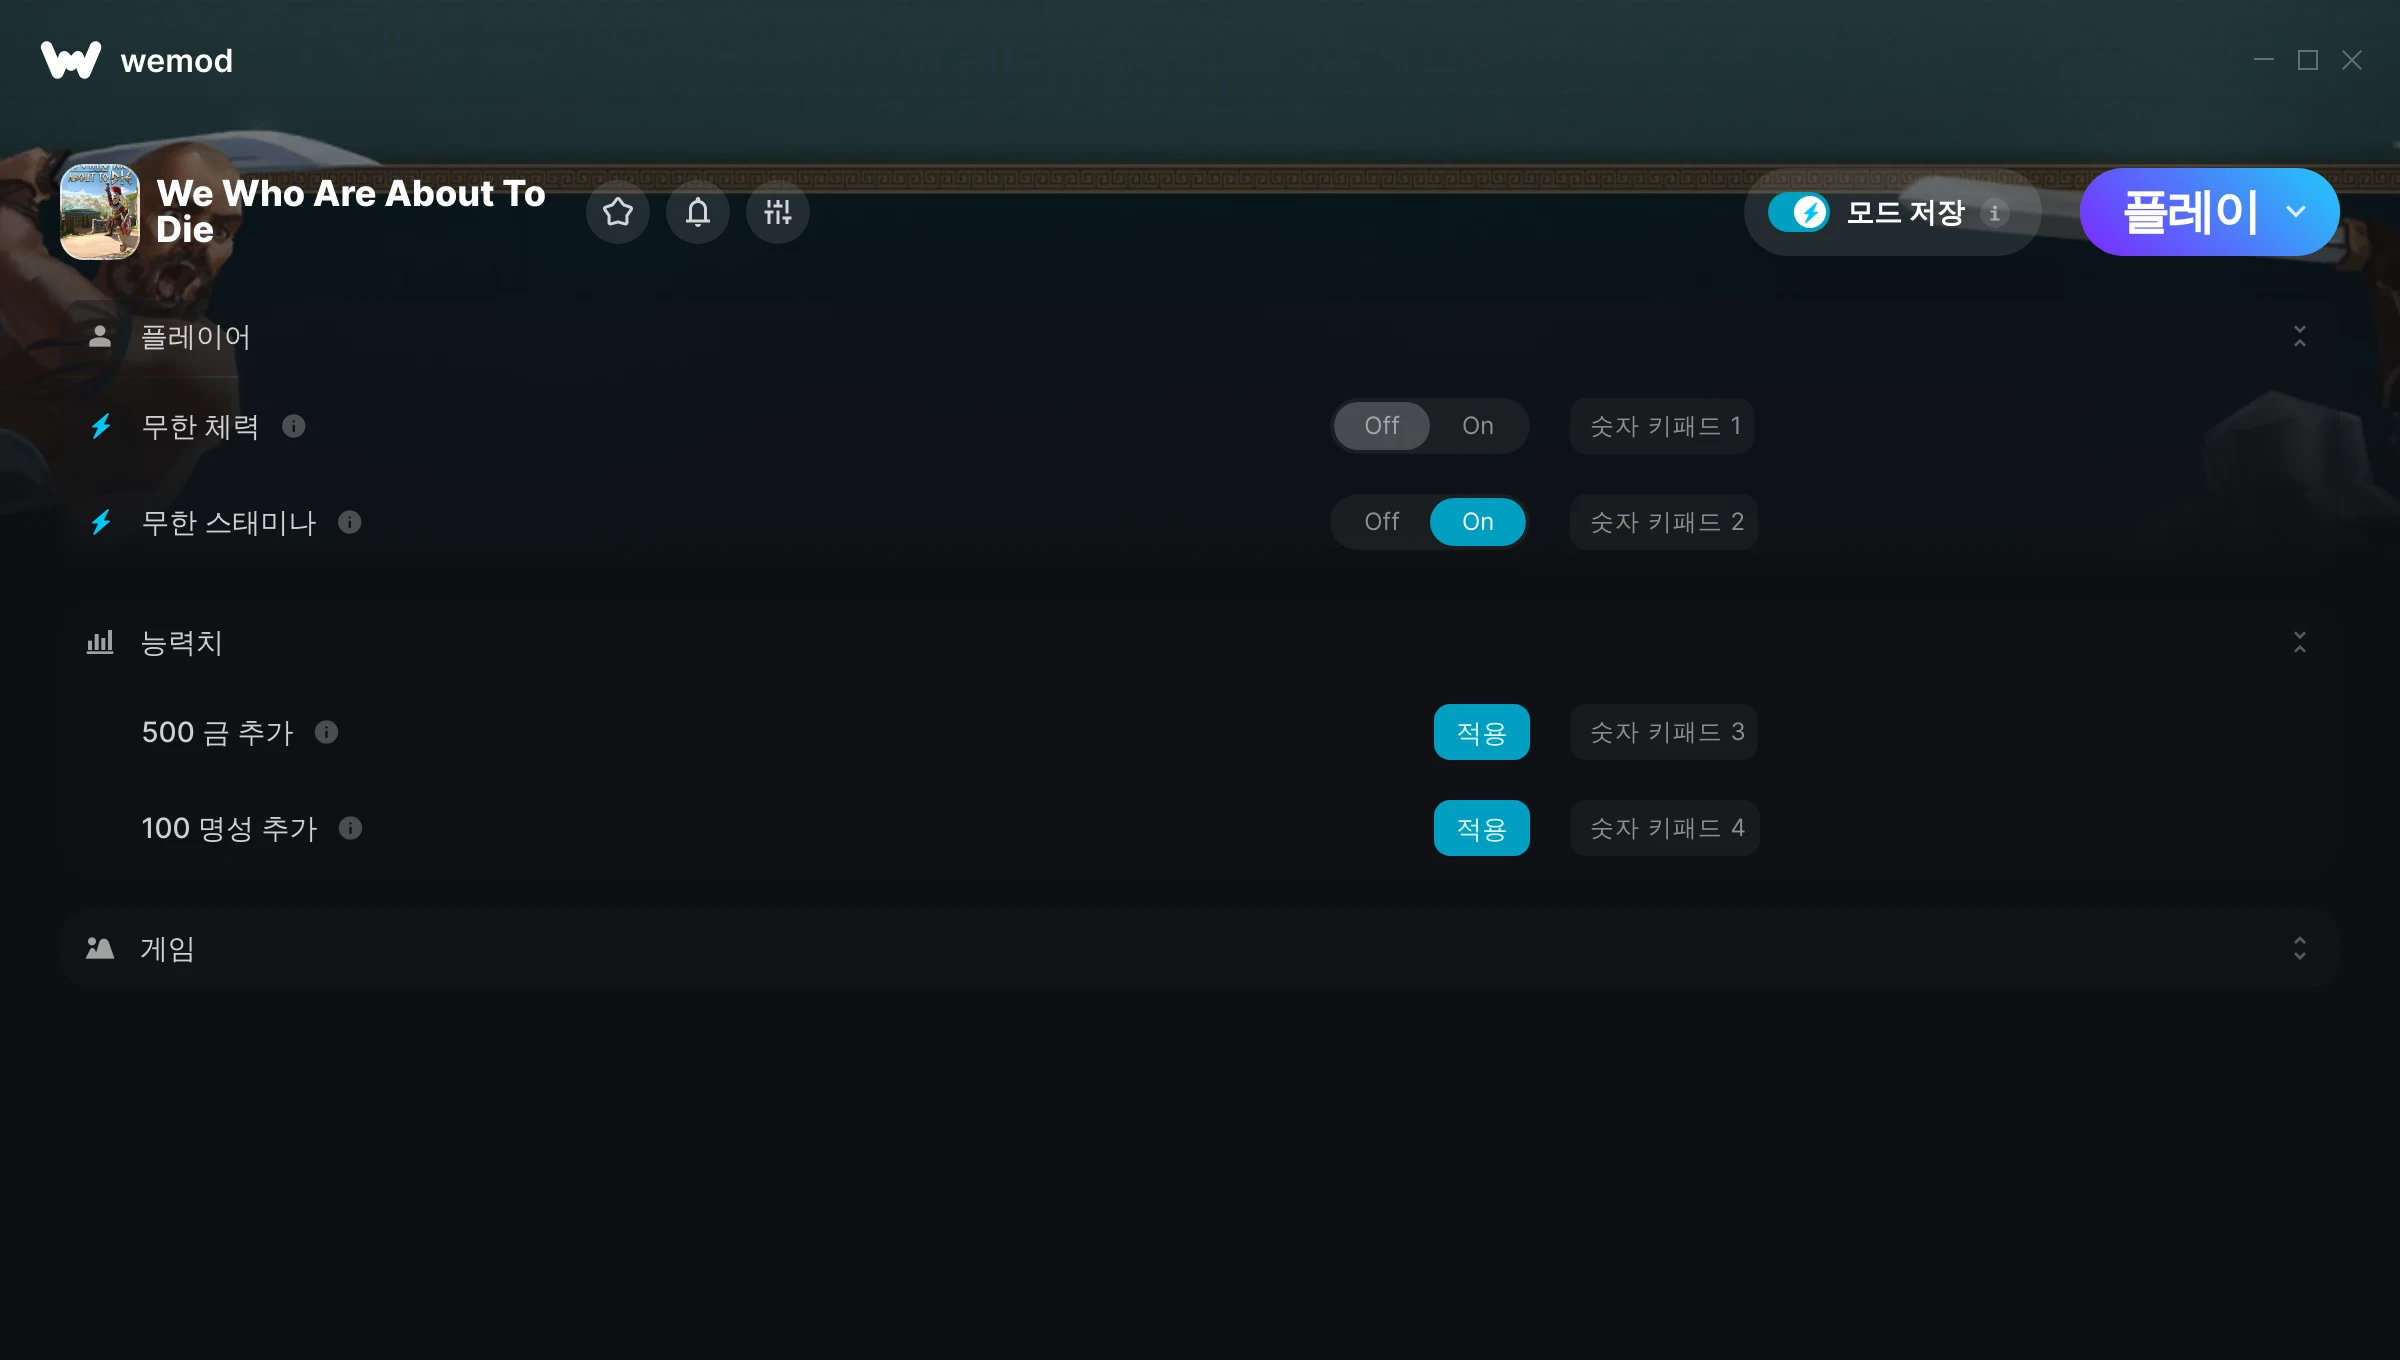
Task: Click info icon beside 100 명성 추가
Action: pos(350,828)
